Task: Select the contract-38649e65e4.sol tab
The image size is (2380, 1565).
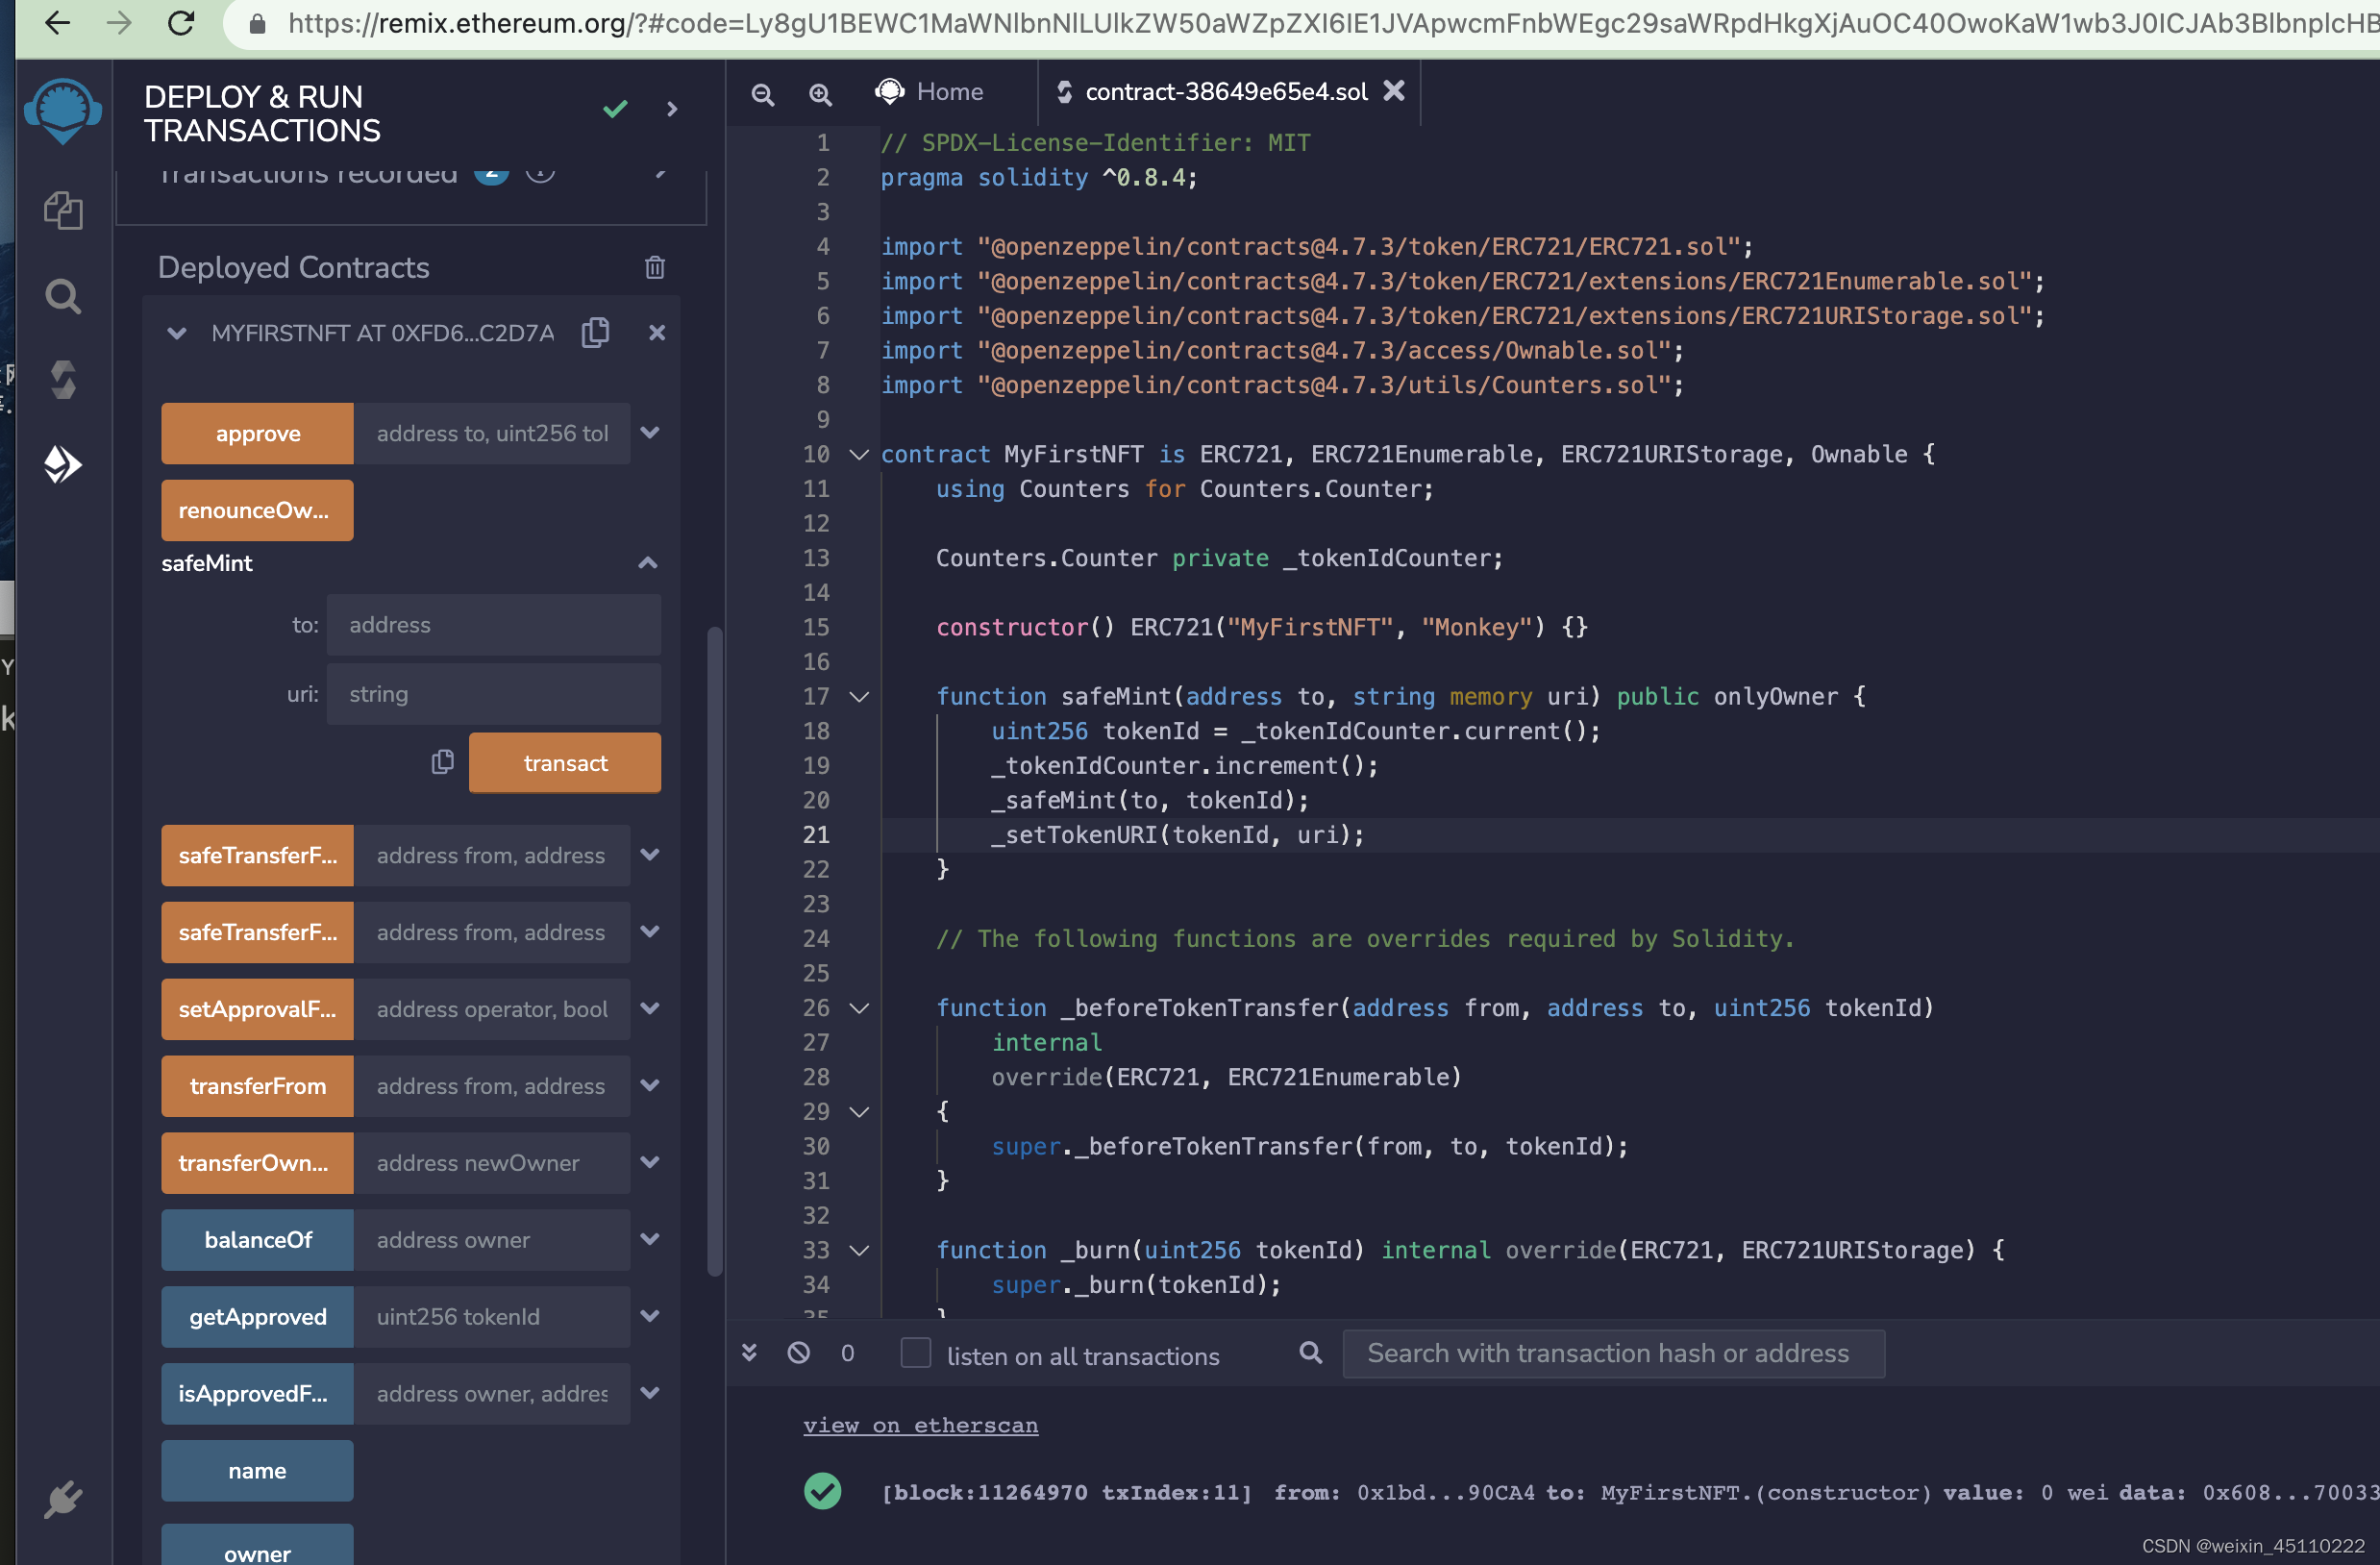Action: coord(1225,92)
